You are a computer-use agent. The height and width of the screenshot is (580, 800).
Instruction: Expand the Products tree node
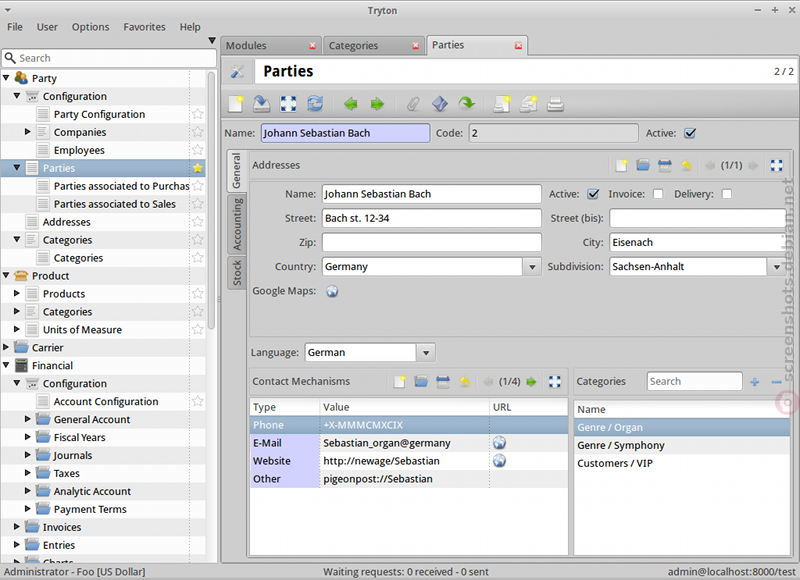[17, 293]
